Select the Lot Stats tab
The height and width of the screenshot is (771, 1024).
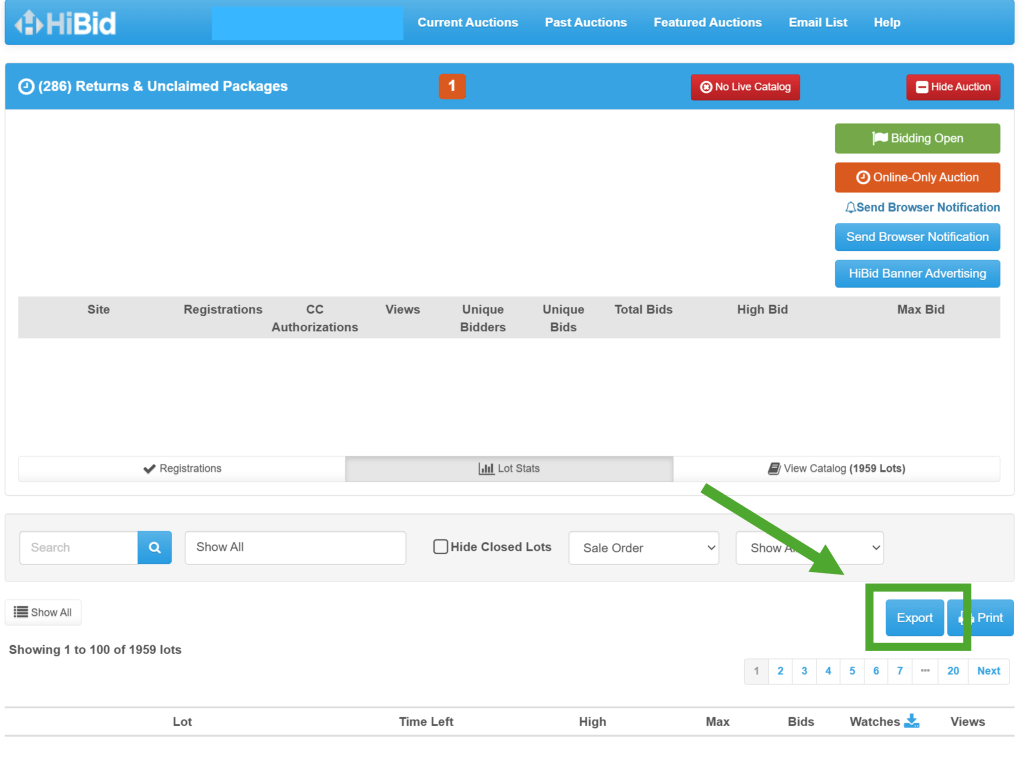(509, 469)
